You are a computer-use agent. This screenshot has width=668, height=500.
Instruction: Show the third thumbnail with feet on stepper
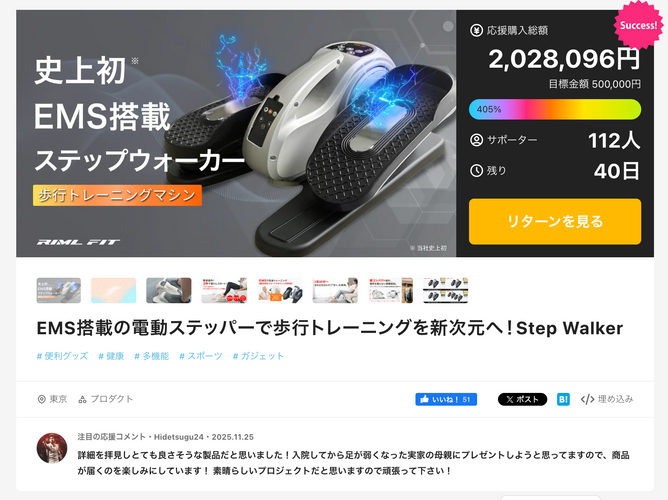point(169,290)
